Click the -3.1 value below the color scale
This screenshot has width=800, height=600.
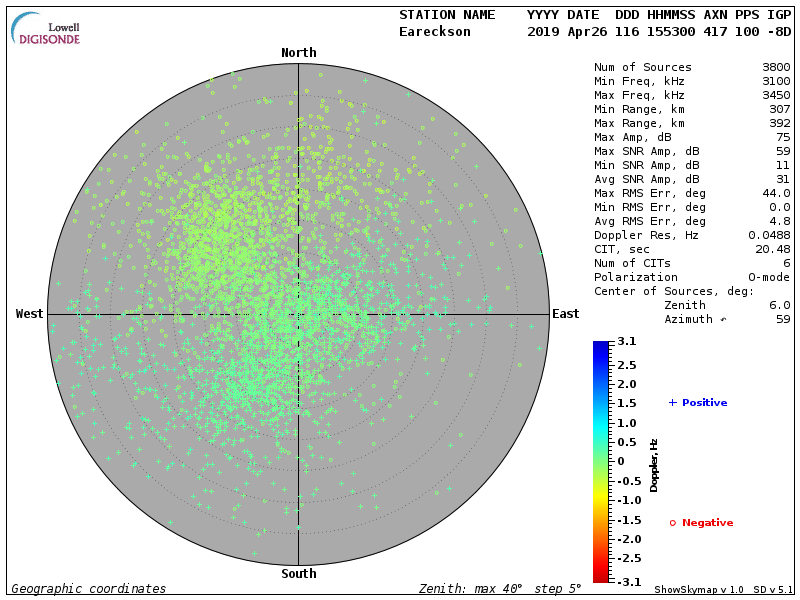(627, 581)
